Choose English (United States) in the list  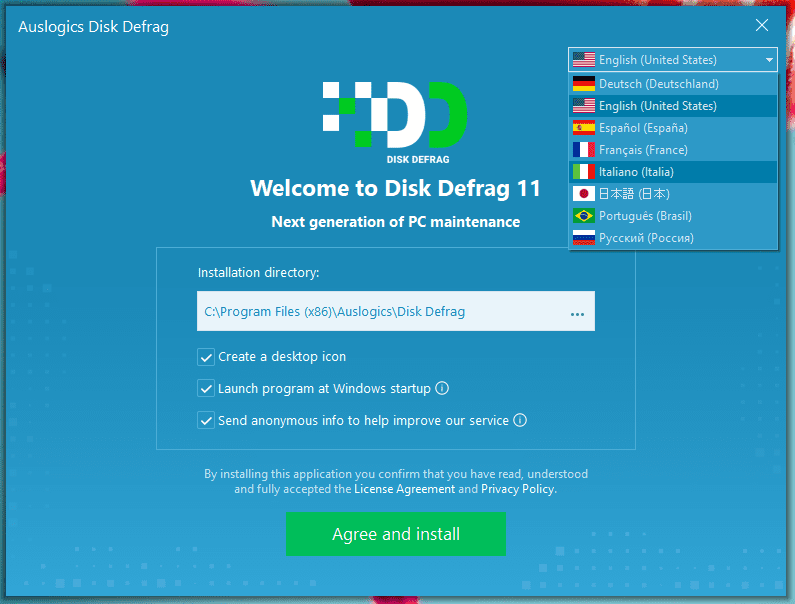pyautogui.click(x=673, y=106)
